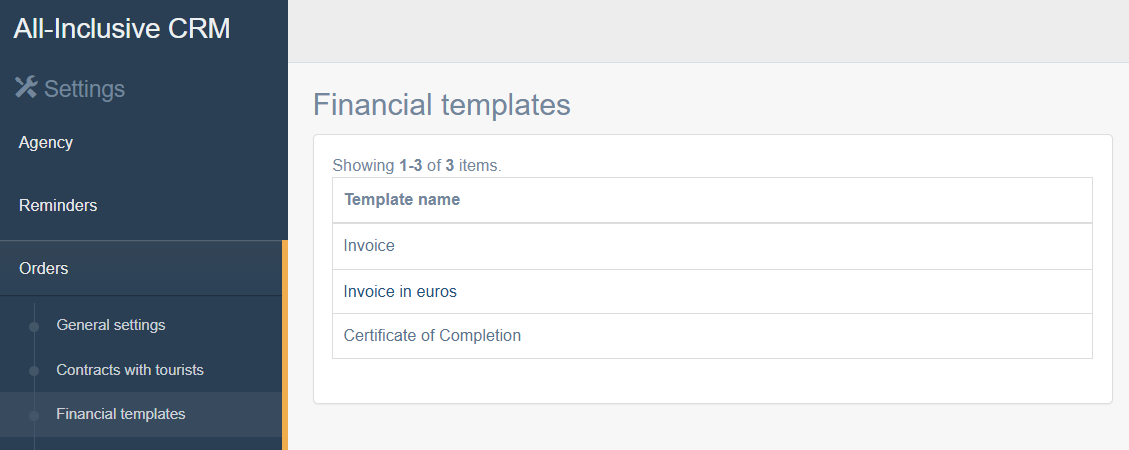Click the wrench Settings icon
The image size is (1129, 450).
coord(26,88)
